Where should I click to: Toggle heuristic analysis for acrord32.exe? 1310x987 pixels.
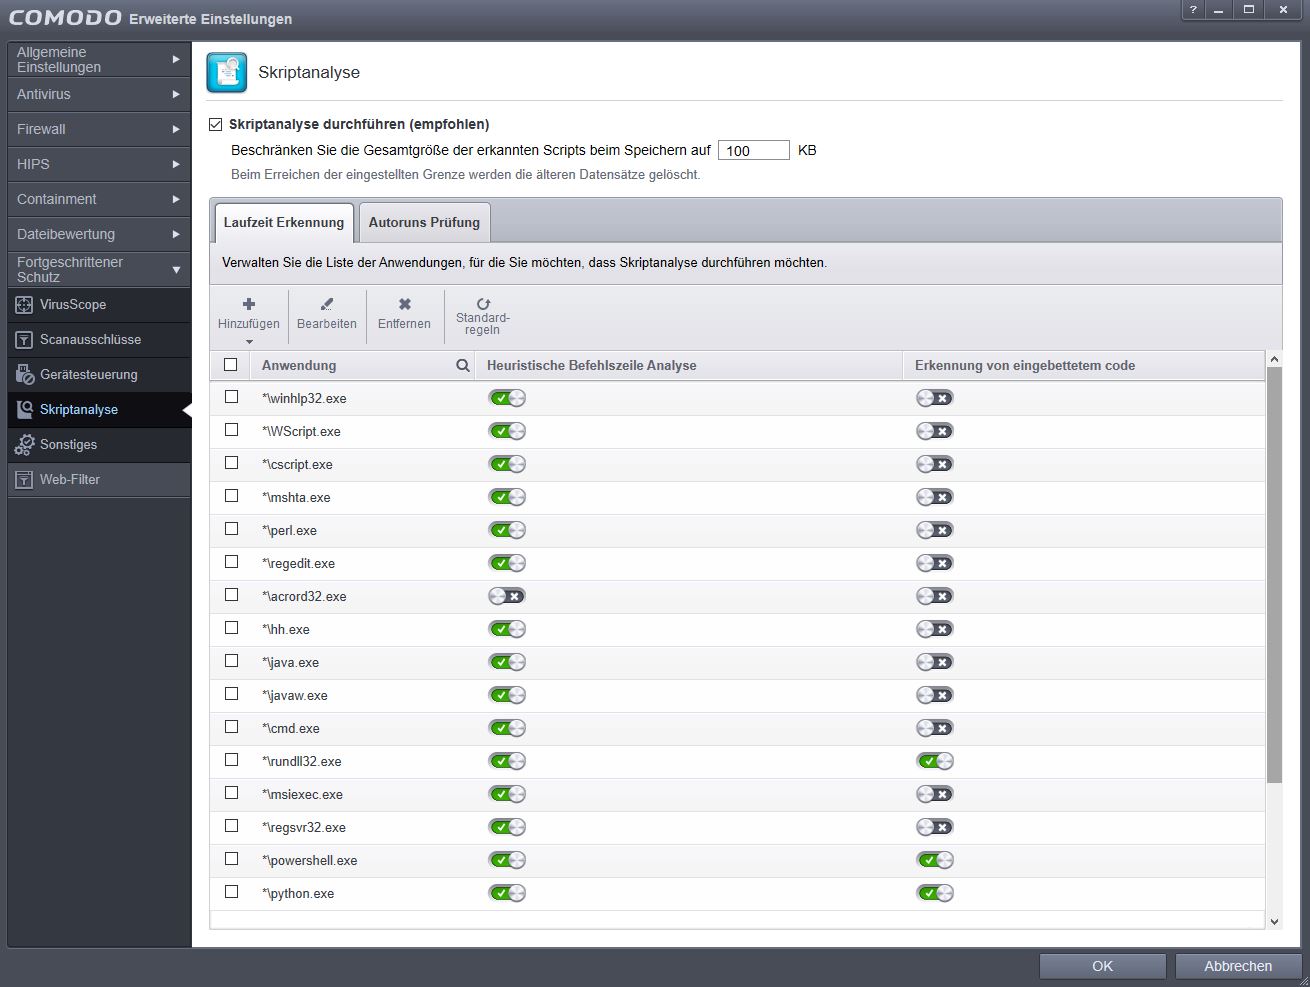click(x=507, y=596)
